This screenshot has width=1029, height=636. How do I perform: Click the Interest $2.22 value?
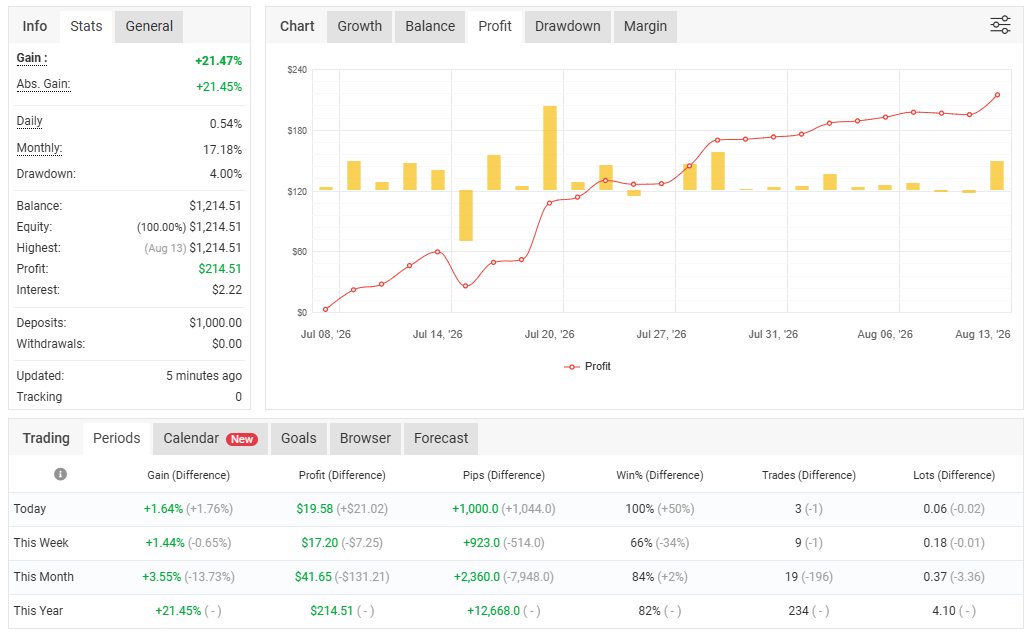227,289
